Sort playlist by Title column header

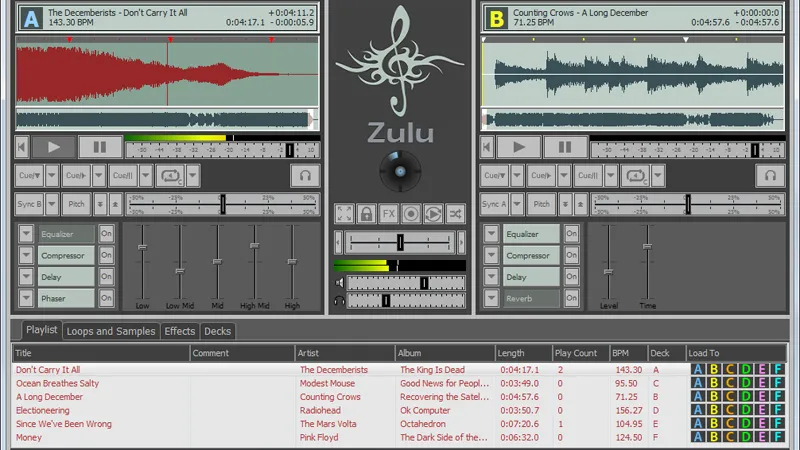pos(101,353)
